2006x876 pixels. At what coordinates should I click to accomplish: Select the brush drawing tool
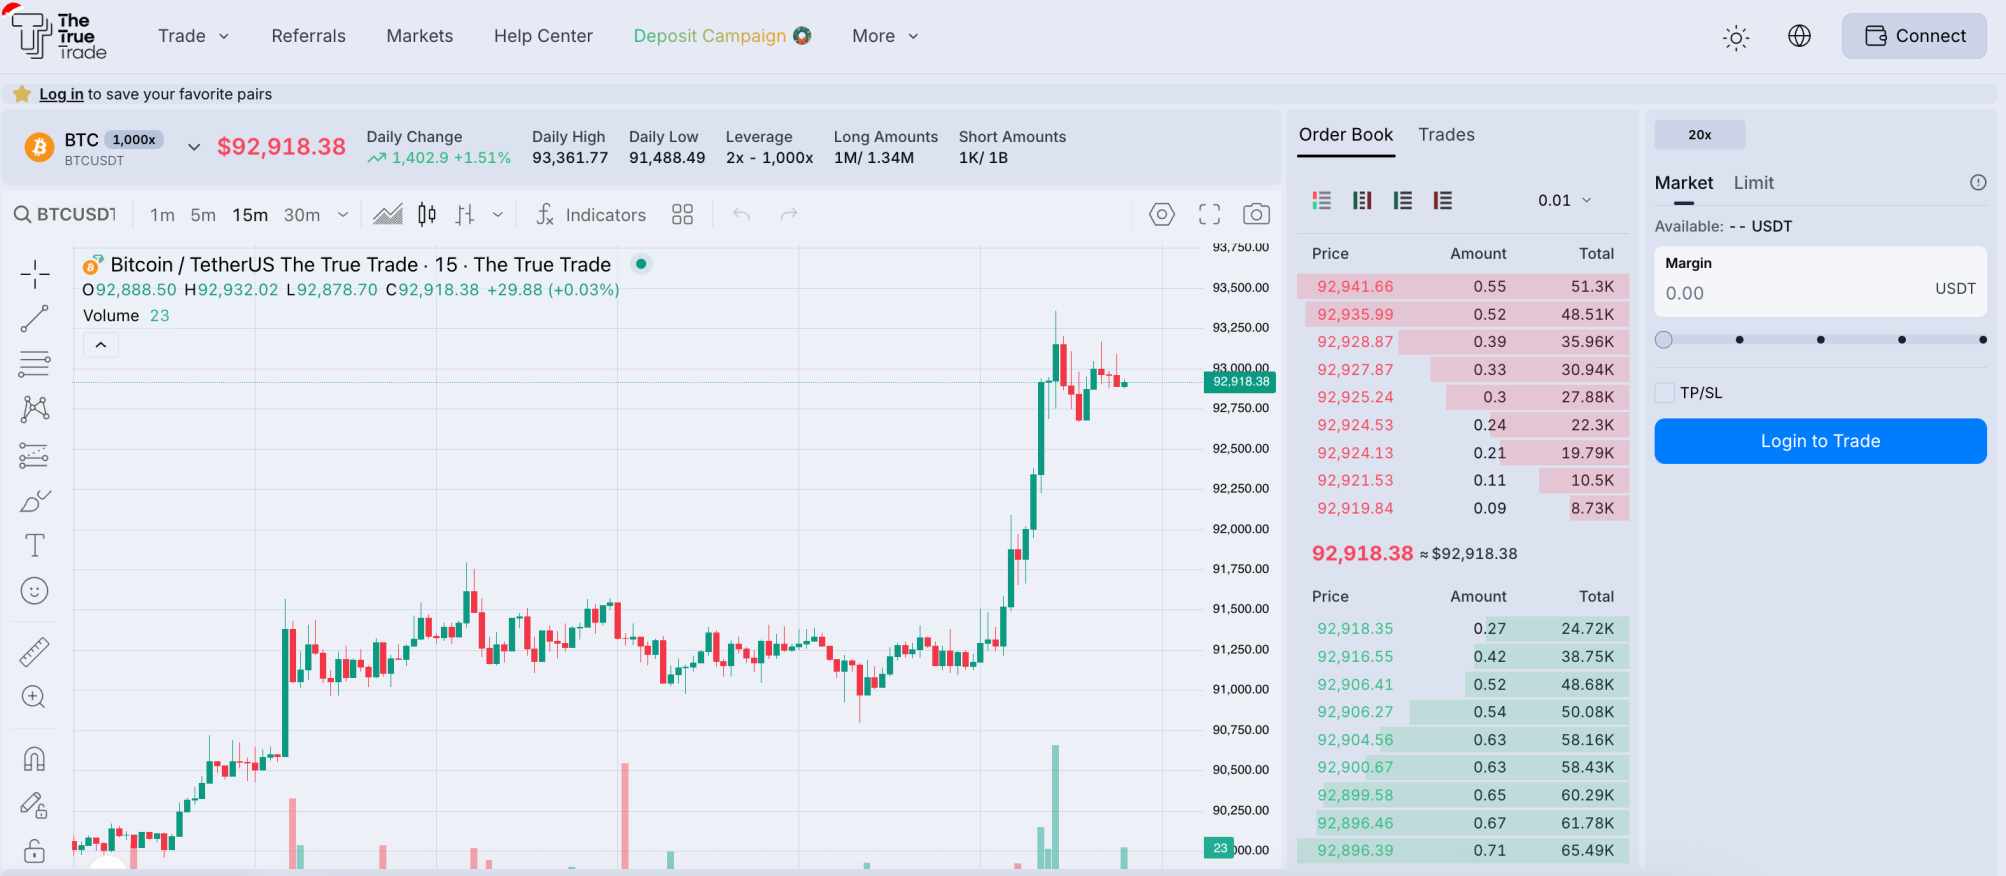pos(35,500)
